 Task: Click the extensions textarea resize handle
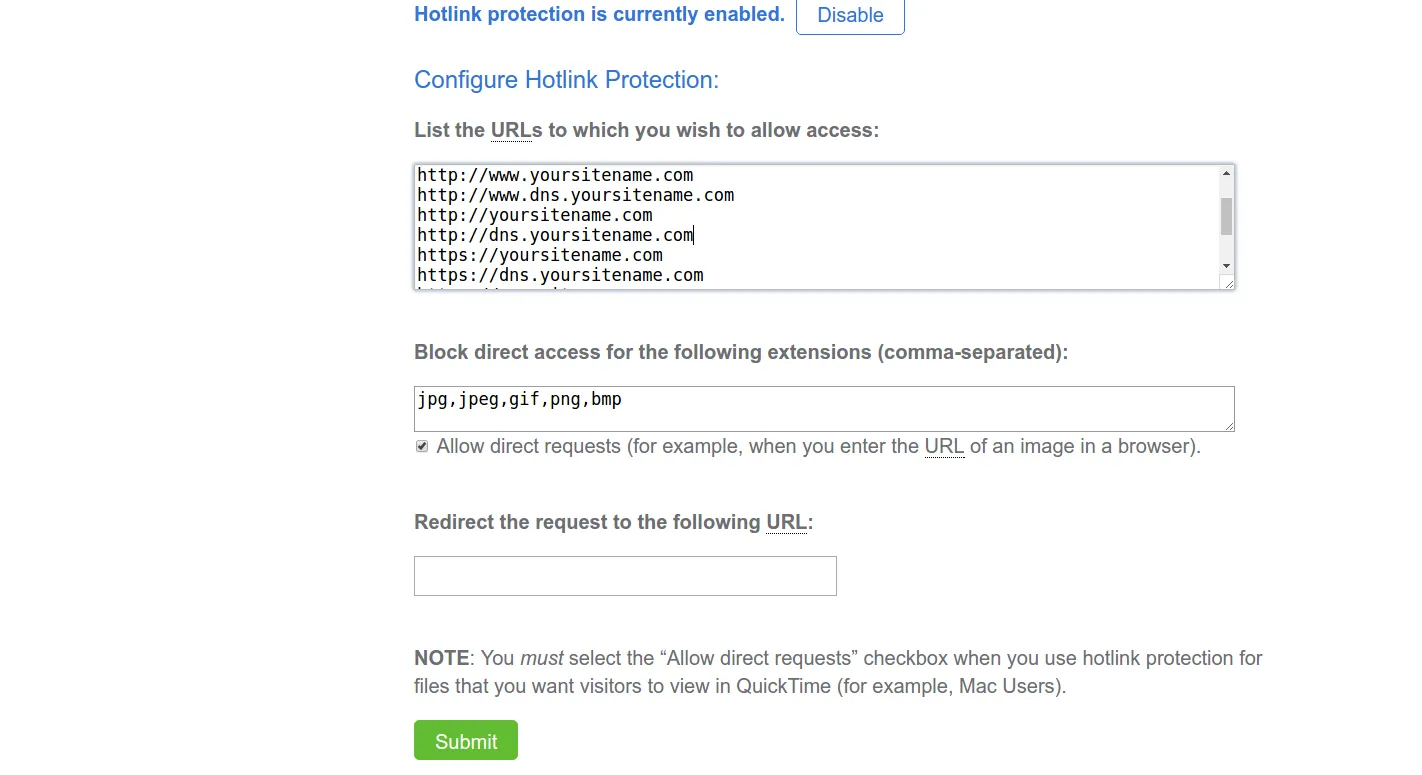[1228, 425]
